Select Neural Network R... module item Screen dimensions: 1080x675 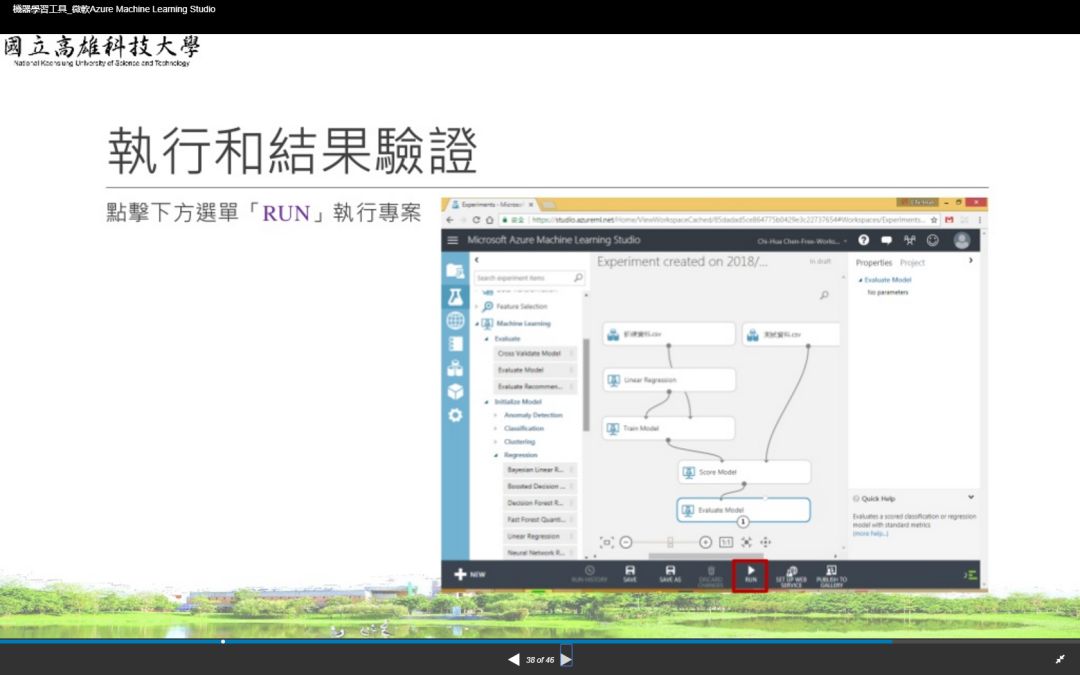click(539, 552)
